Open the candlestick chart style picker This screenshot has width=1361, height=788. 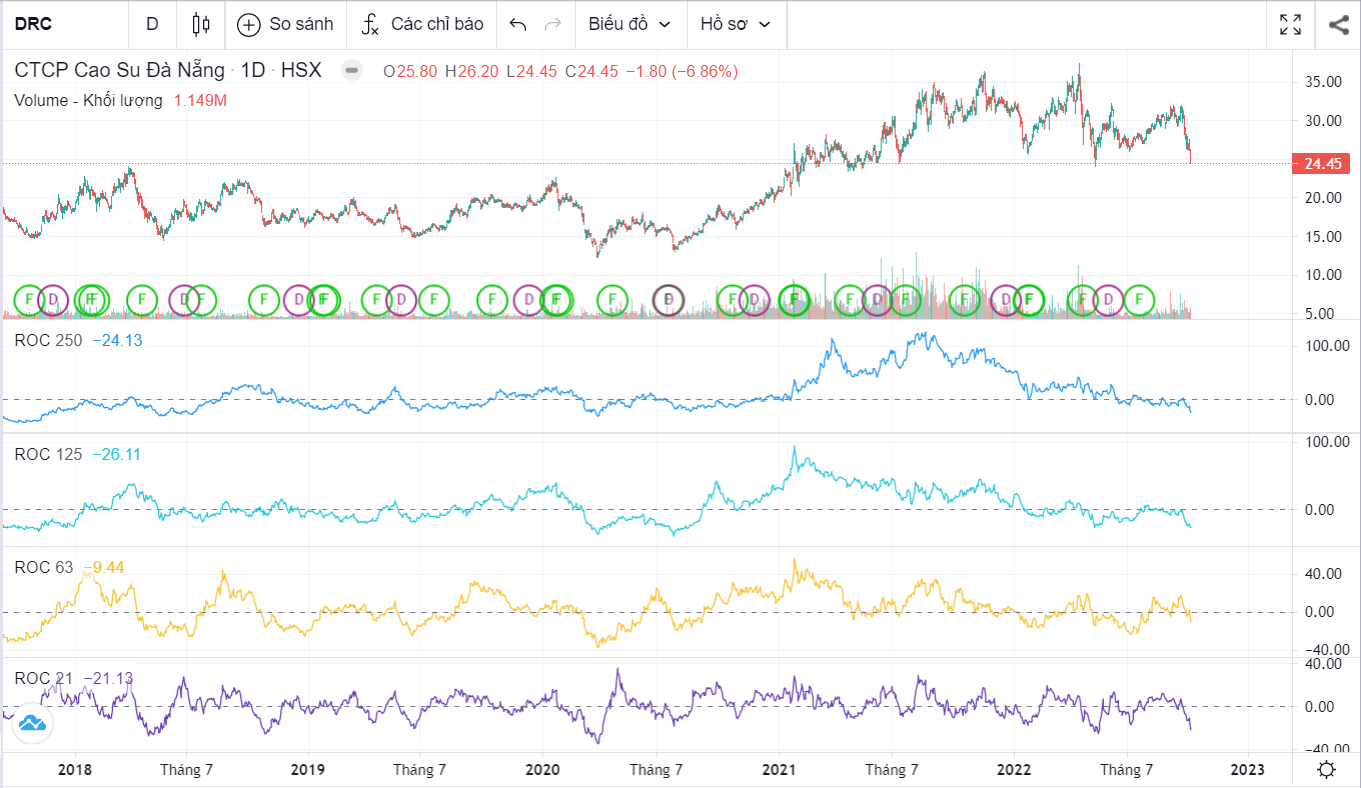201,24
